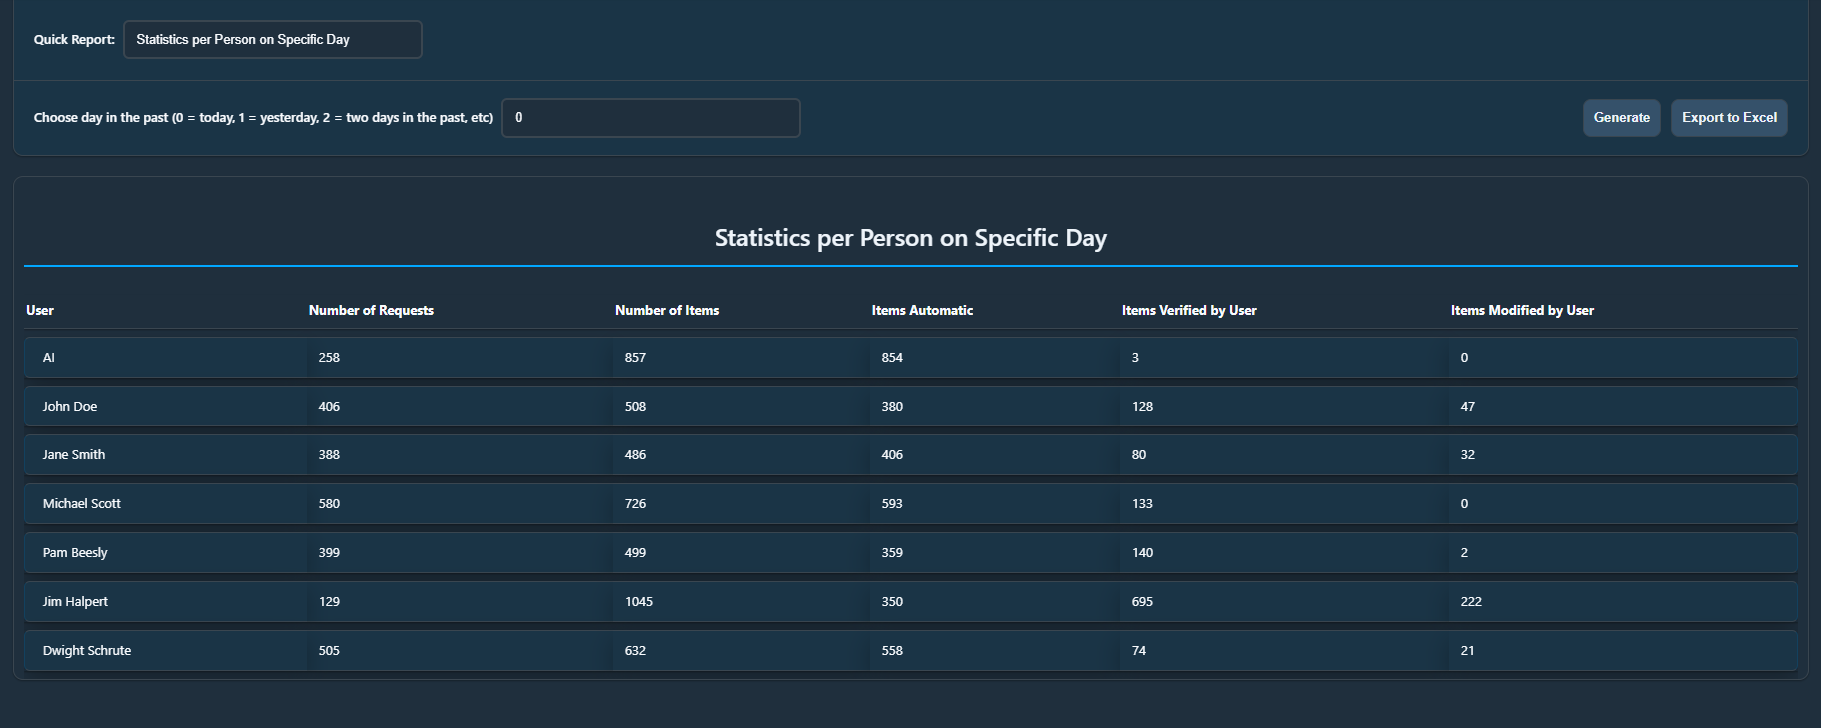
Task: Click the Quick Report label
Action: tap(74, 40)
